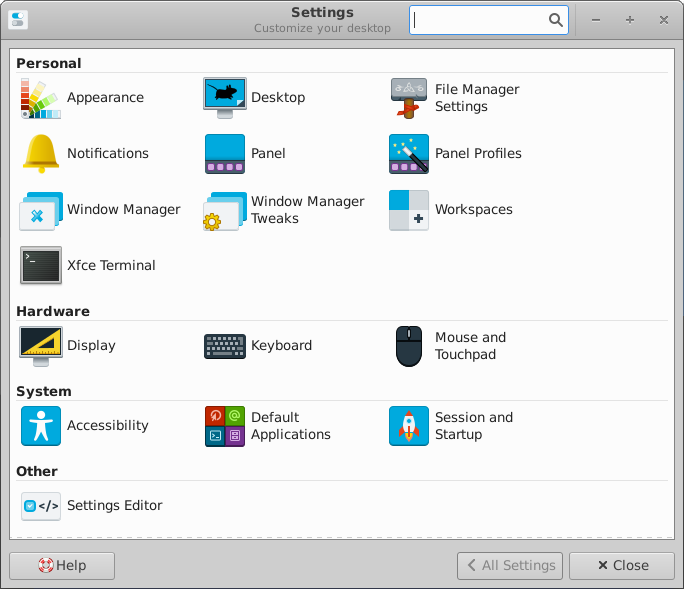Screen dimensions: 684x589
Task: Click the Session and Startup label
Action: tap(474, 426)
